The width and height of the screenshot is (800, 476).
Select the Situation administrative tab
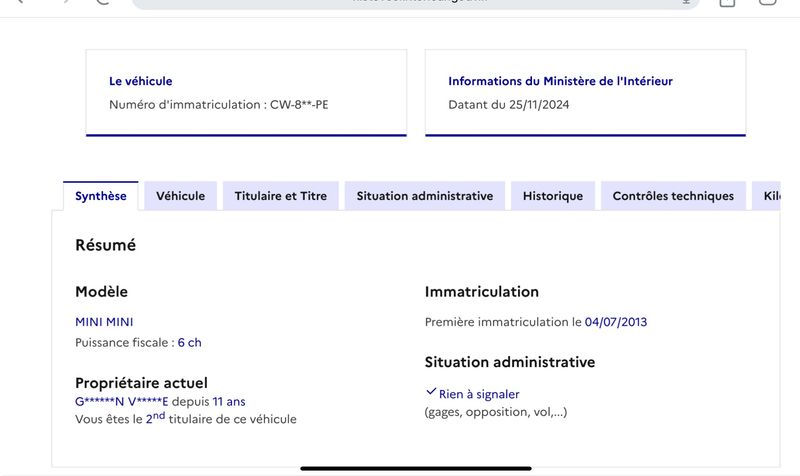coord(424,196)
